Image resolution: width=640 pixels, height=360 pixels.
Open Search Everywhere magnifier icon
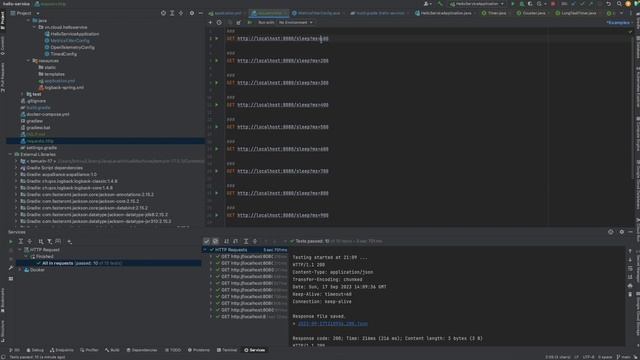(x=619, y=4)
